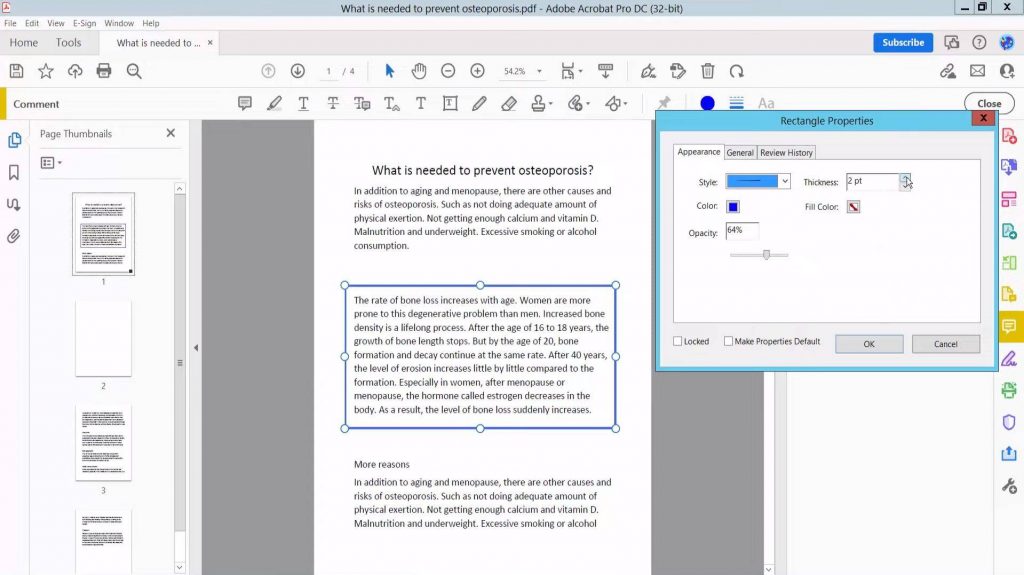This screenshot has height=575, width=1024.
Task: Select the Underline text tool
Action: pos(304,103)
